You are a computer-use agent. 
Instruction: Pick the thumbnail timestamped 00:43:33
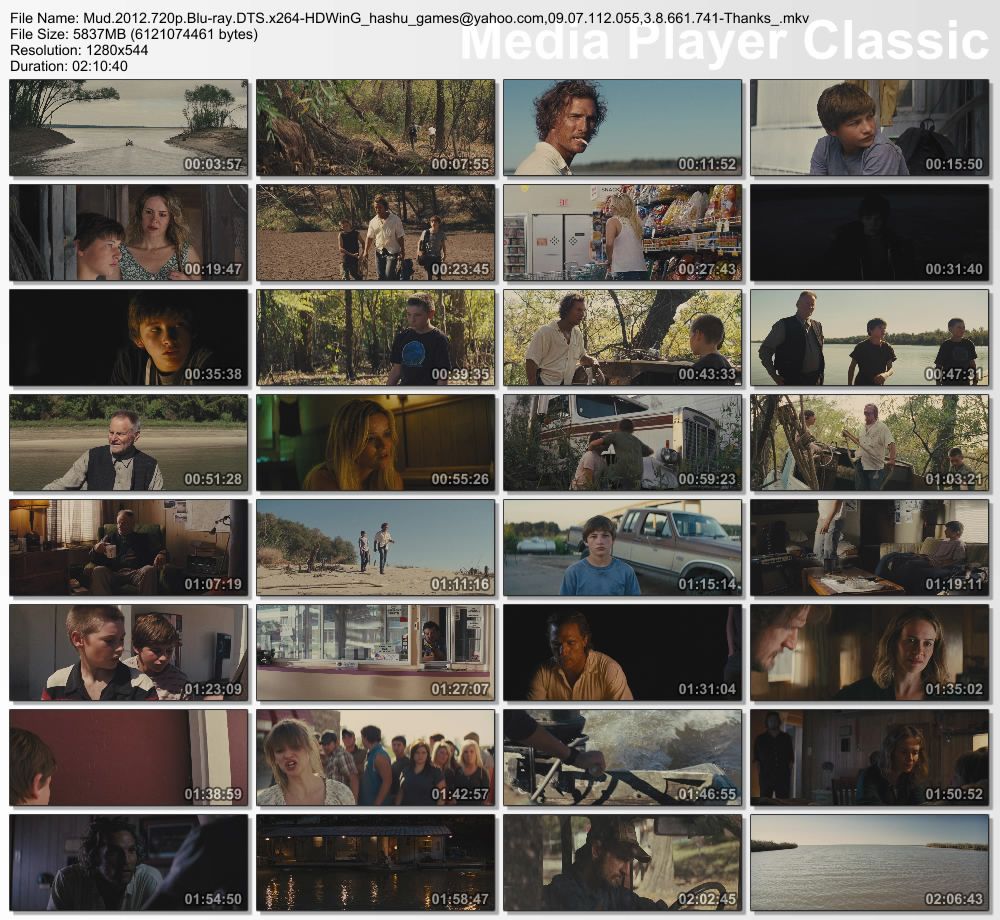point(622,338)
